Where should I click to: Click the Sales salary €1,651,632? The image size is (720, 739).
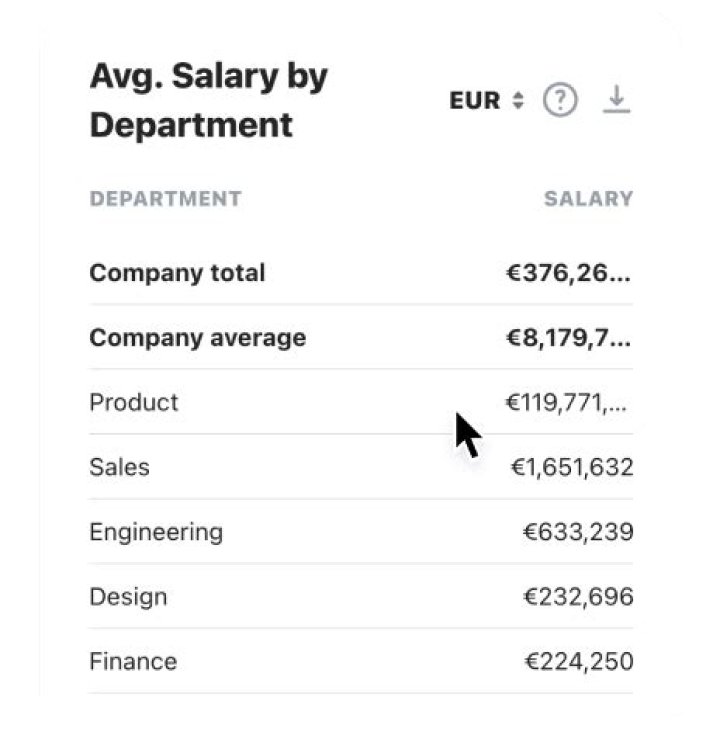(x=571, y=467)
